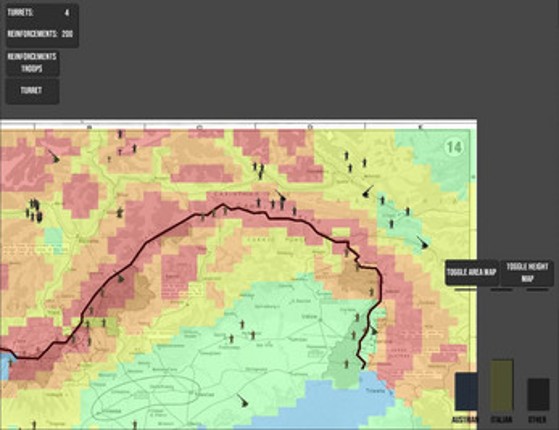
Task: Select the Italian olive color swatch
Action: [x=502, y=385]
